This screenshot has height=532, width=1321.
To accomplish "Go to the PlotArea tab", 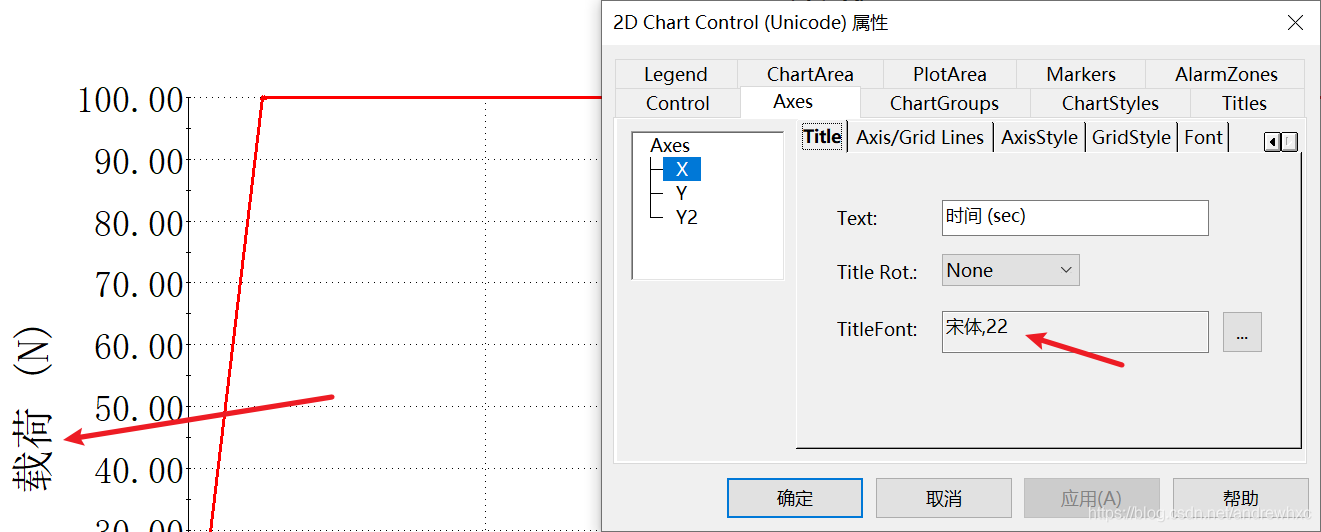I will click(949, 74).
